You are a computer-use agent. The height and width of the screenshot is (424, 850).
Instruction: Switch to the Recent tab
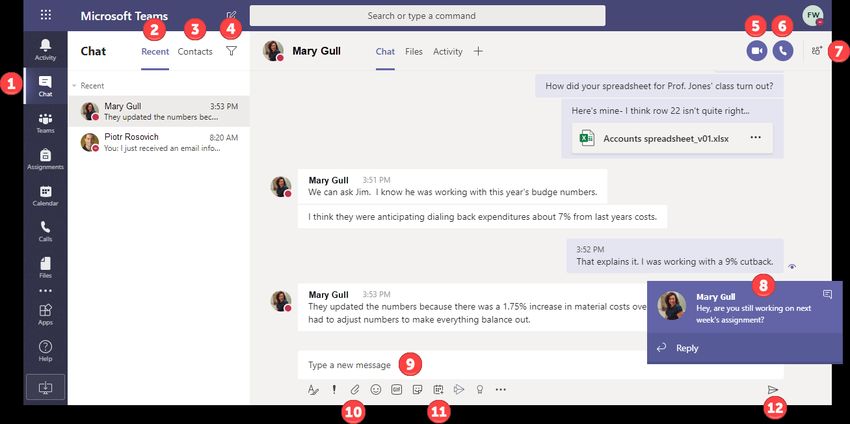(x=155, y=52)
